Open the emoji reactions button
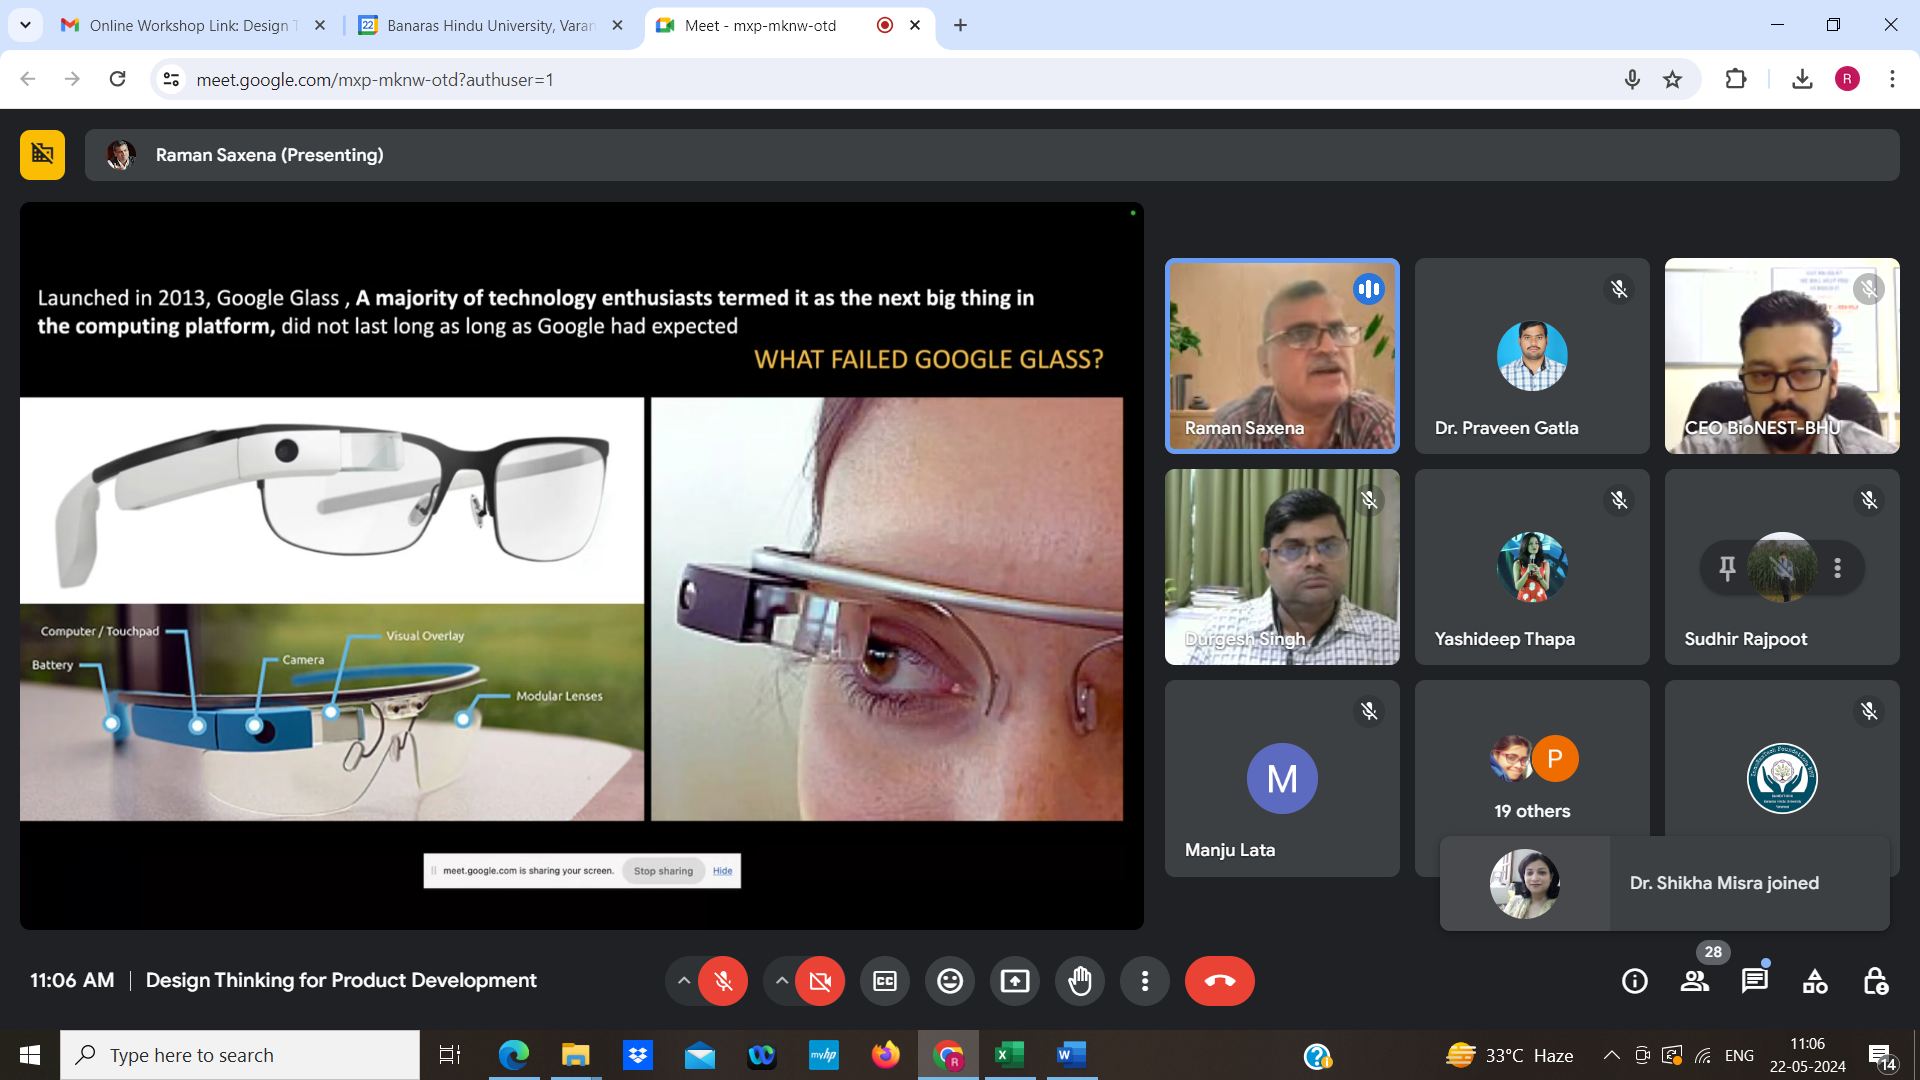The width and height of the screenshot is (1920, 1080). [949, 981]
